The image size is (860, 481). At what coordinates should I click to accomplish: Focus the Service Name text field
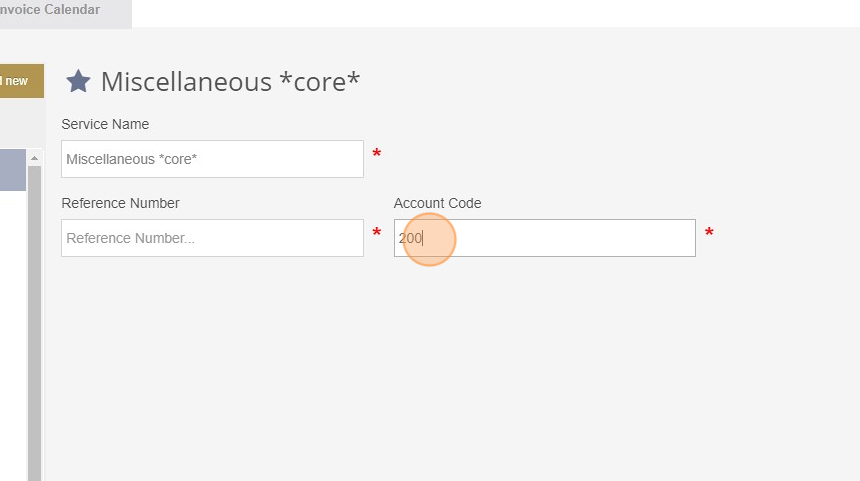pos(212,159)
